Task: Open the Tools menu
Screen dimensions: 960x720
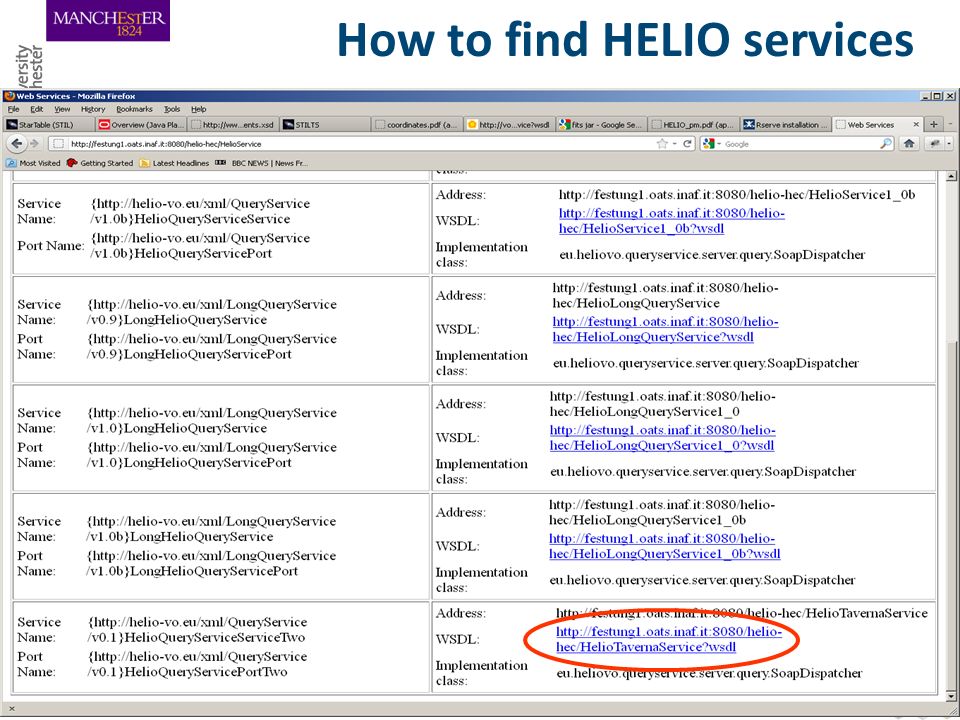Action: (172, 109)
